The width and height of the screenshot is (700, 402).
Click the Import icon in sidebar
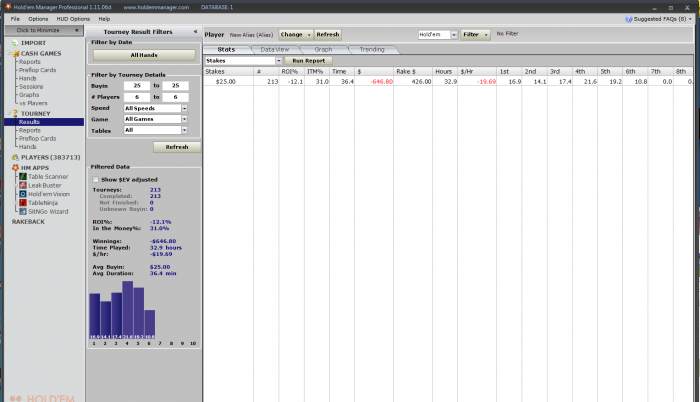tap(15, 43)
